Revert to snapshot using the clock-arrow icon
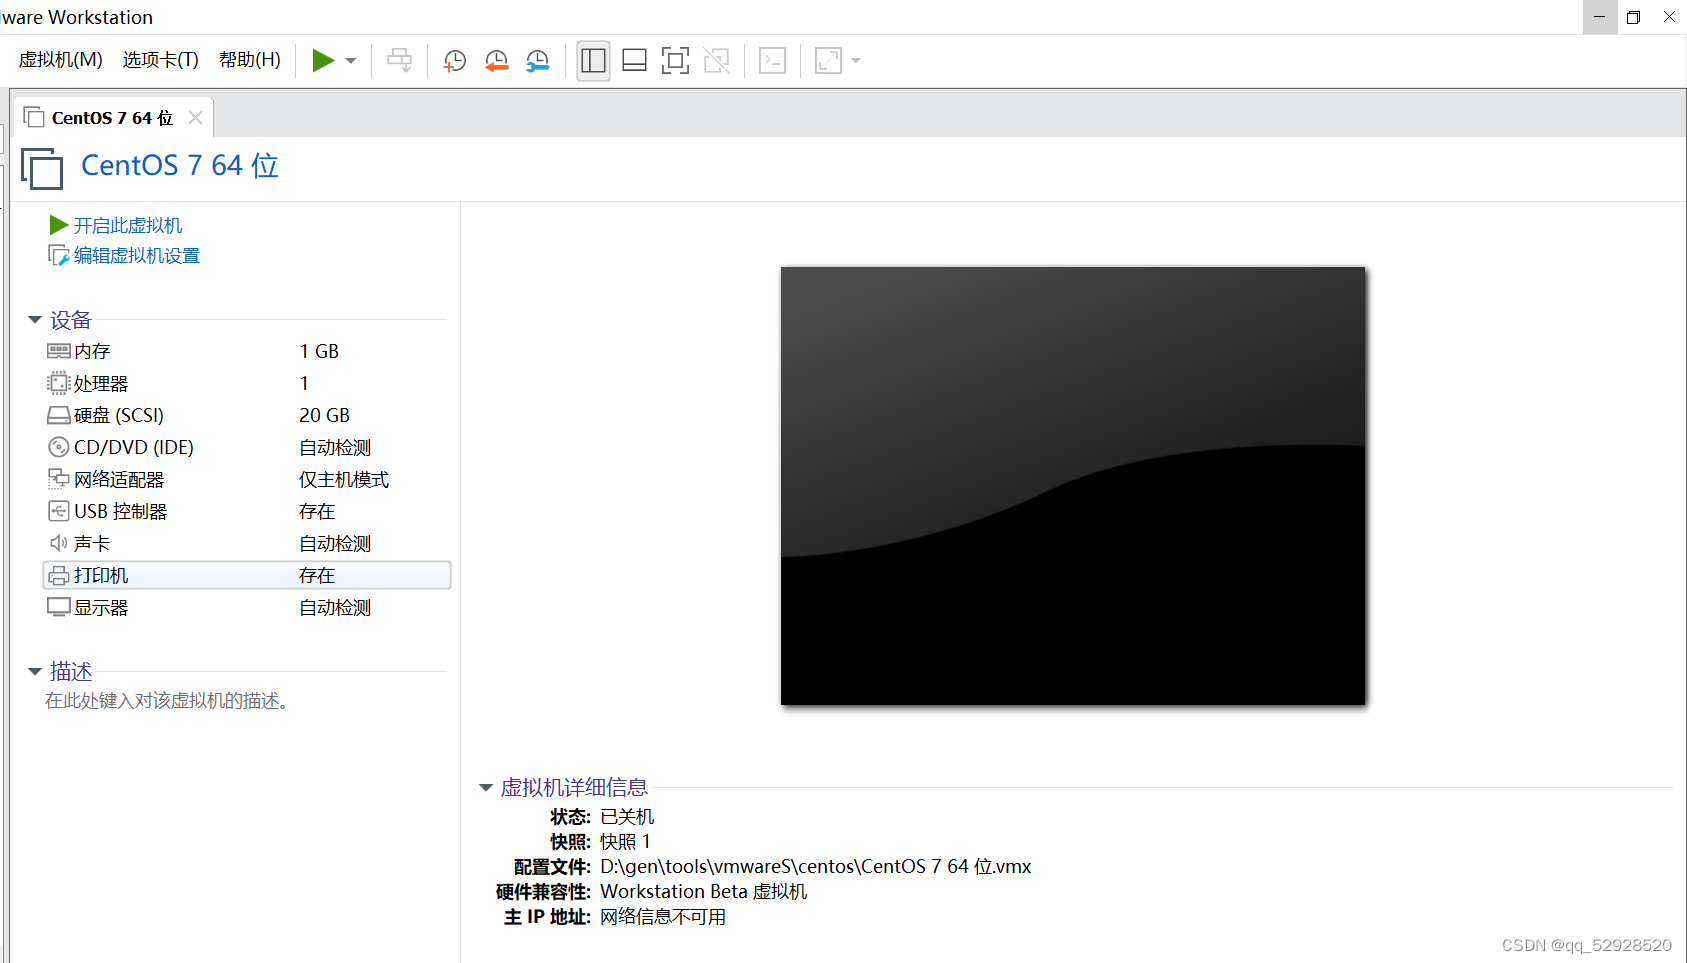Viewport: 1687px width, 963px height. [x=496, y=61]
